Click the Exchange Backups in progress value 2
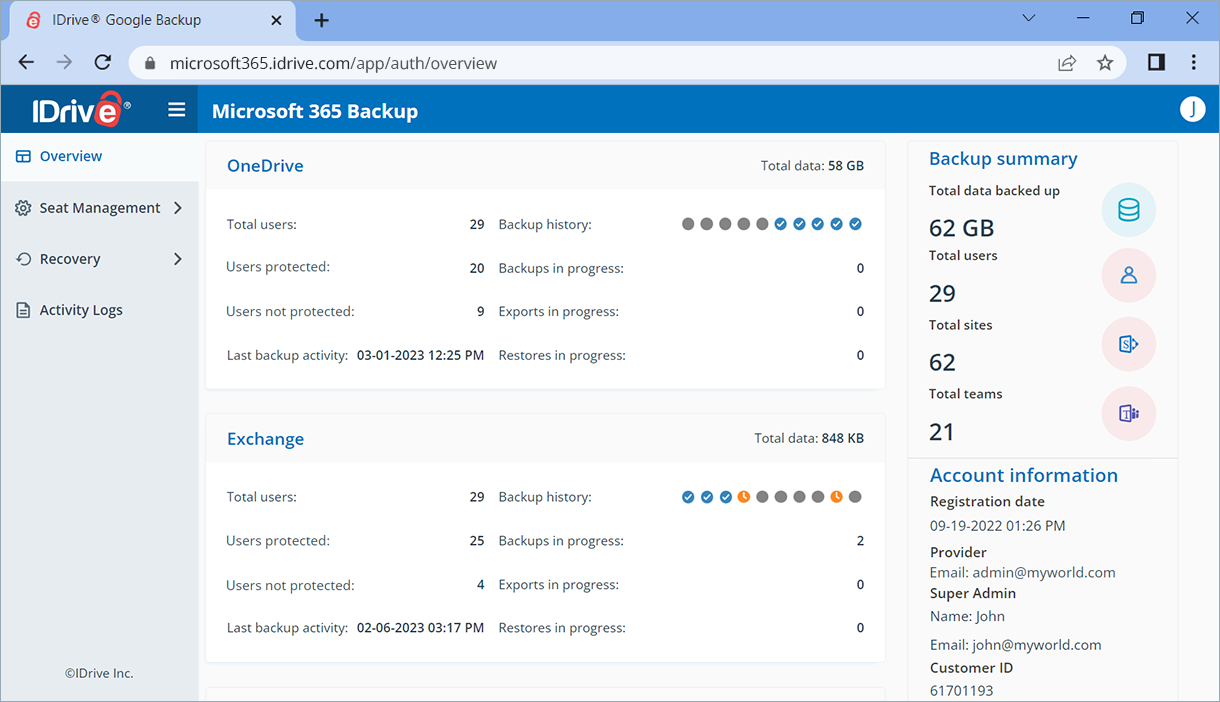The image size is (1220, 702). click(x=860, y=541)
